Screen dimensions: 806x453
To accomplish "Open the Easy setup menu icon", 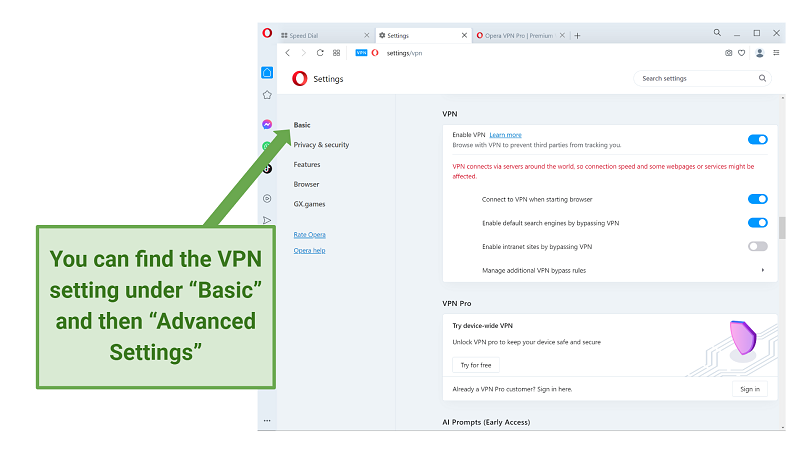I will click(776, 53).
